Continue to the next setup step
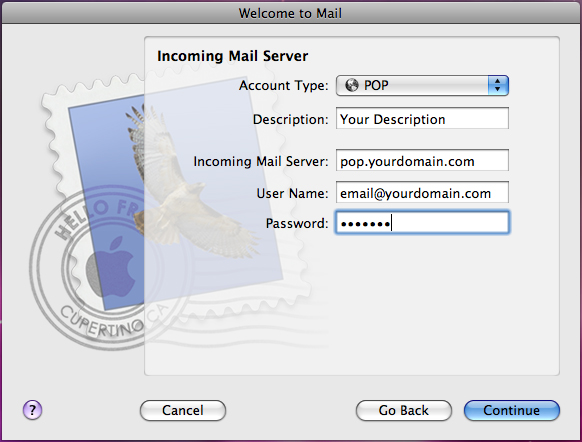 [x=511, y=410]
